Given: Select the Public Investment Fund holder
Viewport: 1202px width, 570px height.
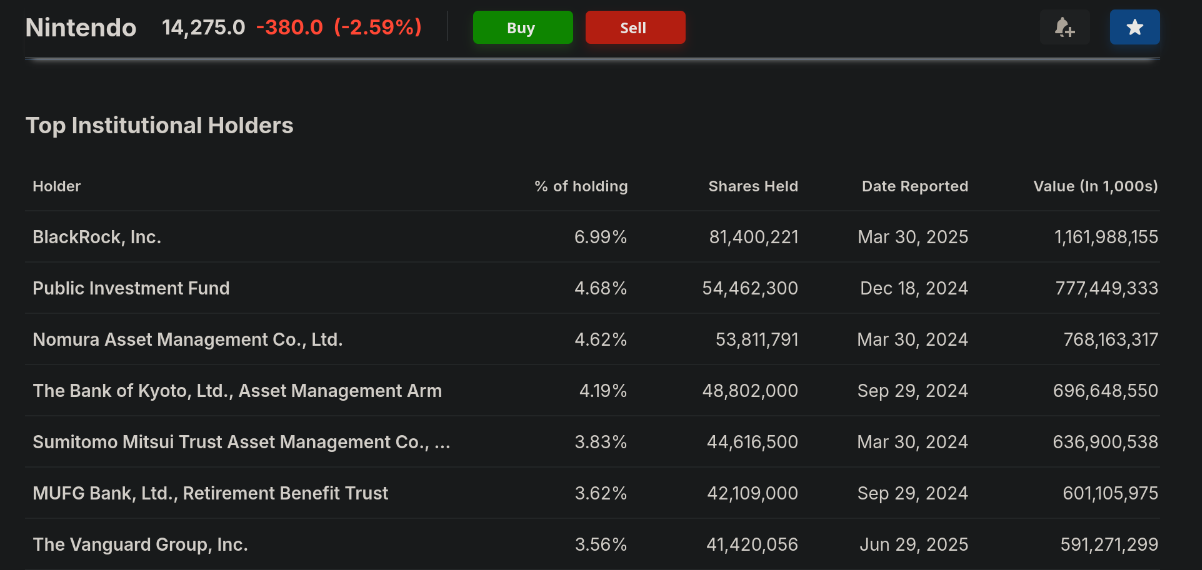Looking at the screenshot, I should point(131,288).
